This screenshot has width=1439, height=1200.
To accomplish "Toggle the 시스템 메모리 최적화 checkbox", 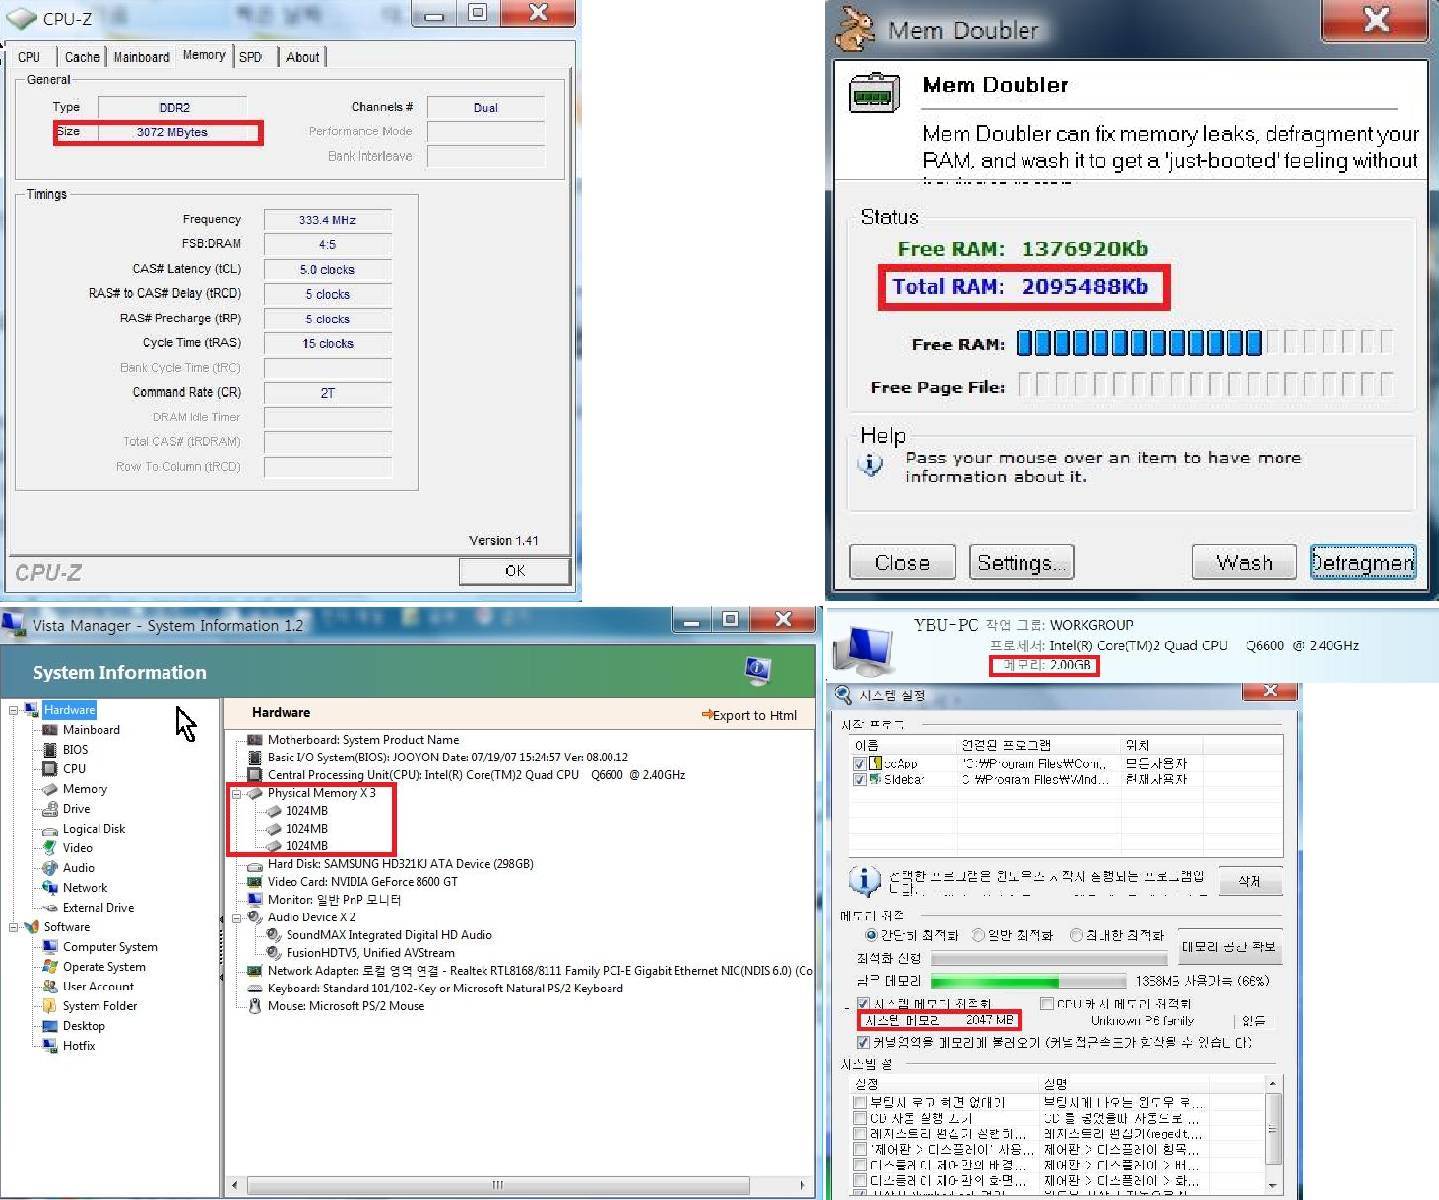I will point(863,1003).
